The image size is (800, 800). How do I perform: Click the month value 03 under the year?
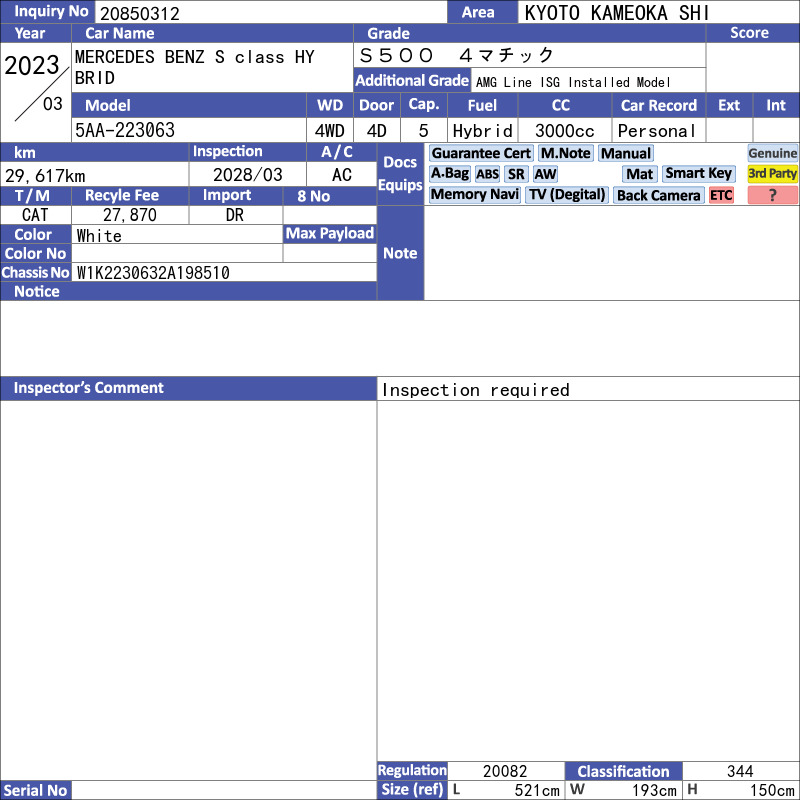pyautogui.click(x=53, y=104)
